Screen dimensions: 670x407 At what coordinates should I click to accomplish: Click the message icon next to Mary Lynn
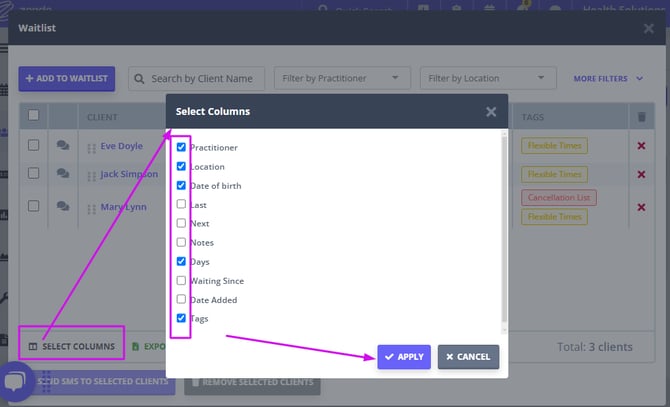63,207
